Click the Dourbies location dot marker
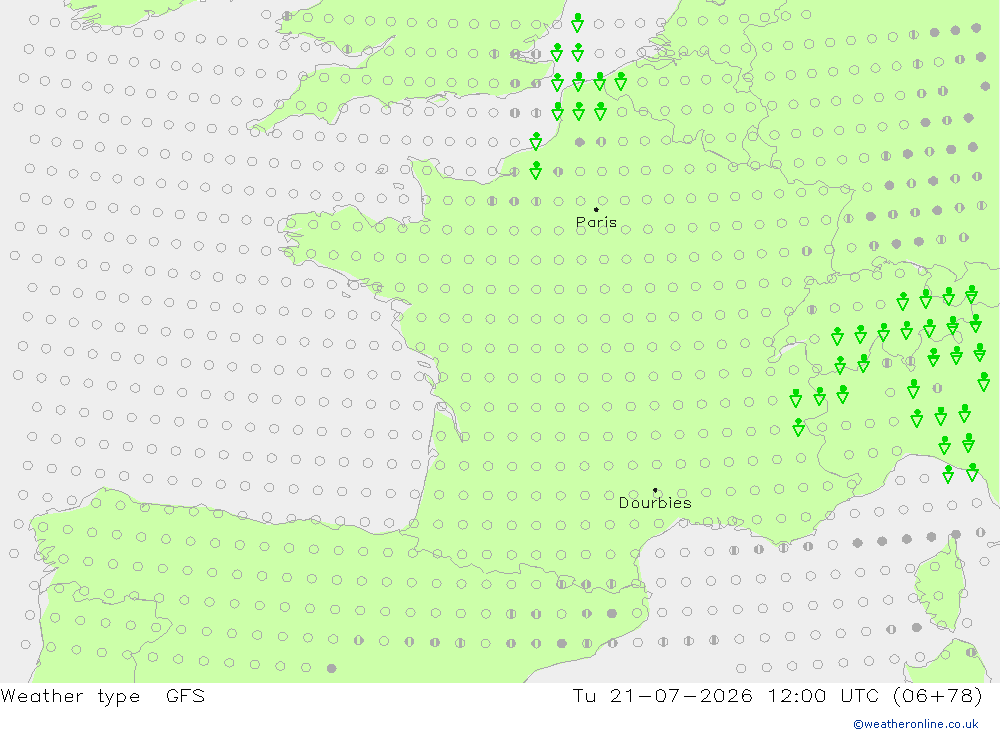The height and width of the screenshot is (733, 1000). coord(655,490)
